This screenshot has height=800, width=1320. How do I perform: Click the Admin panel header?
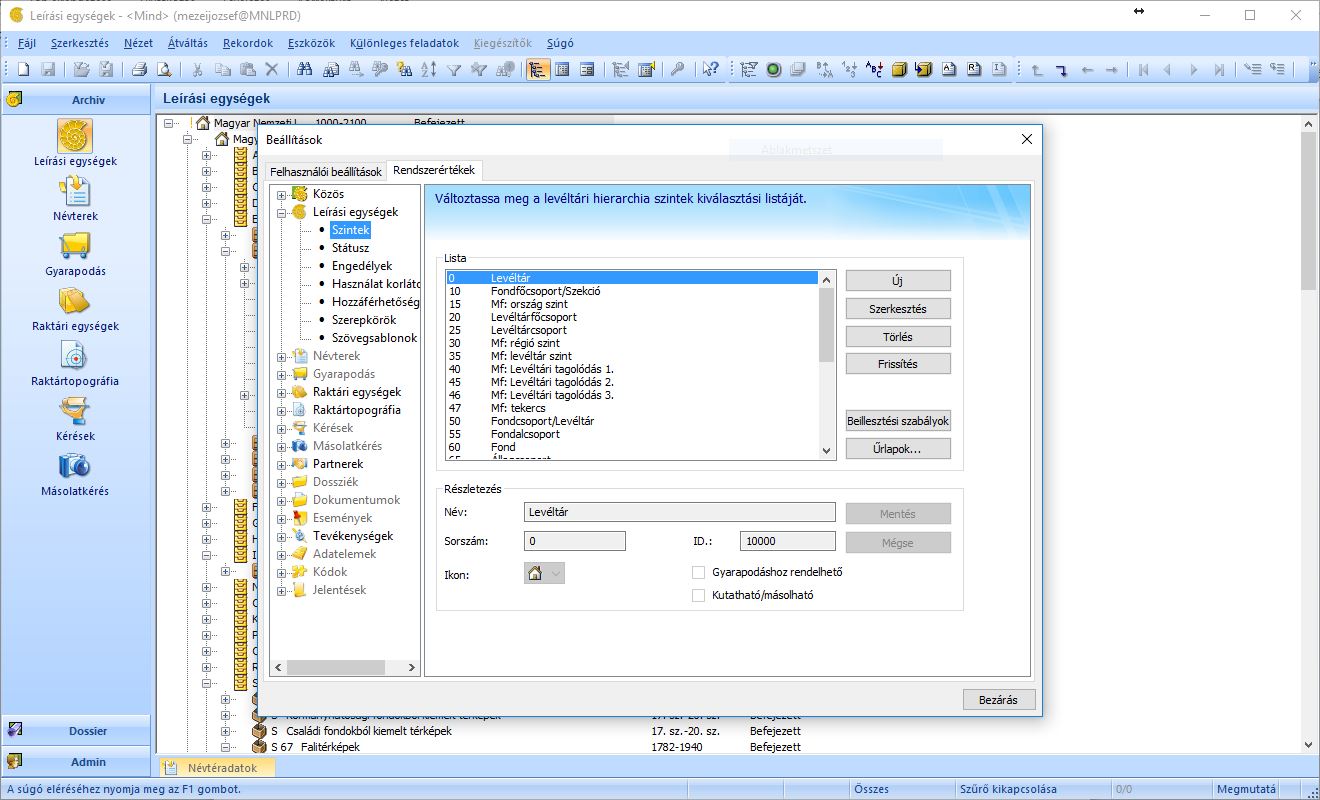tap(76, 762)
